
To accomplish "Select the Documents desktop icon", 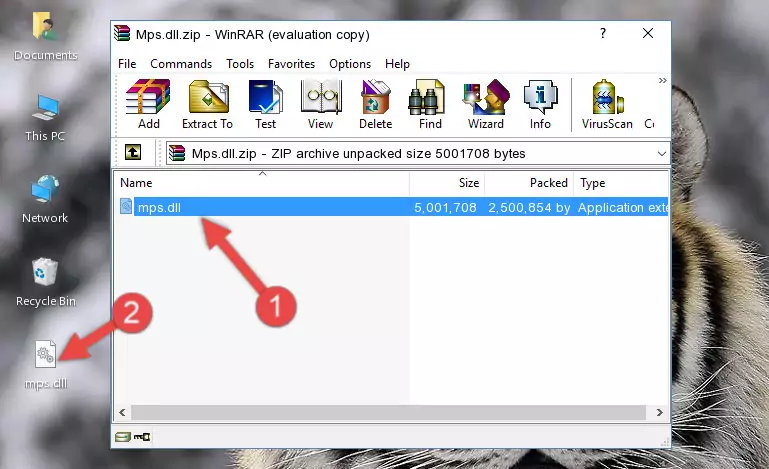I will click(x=46, y=37).
